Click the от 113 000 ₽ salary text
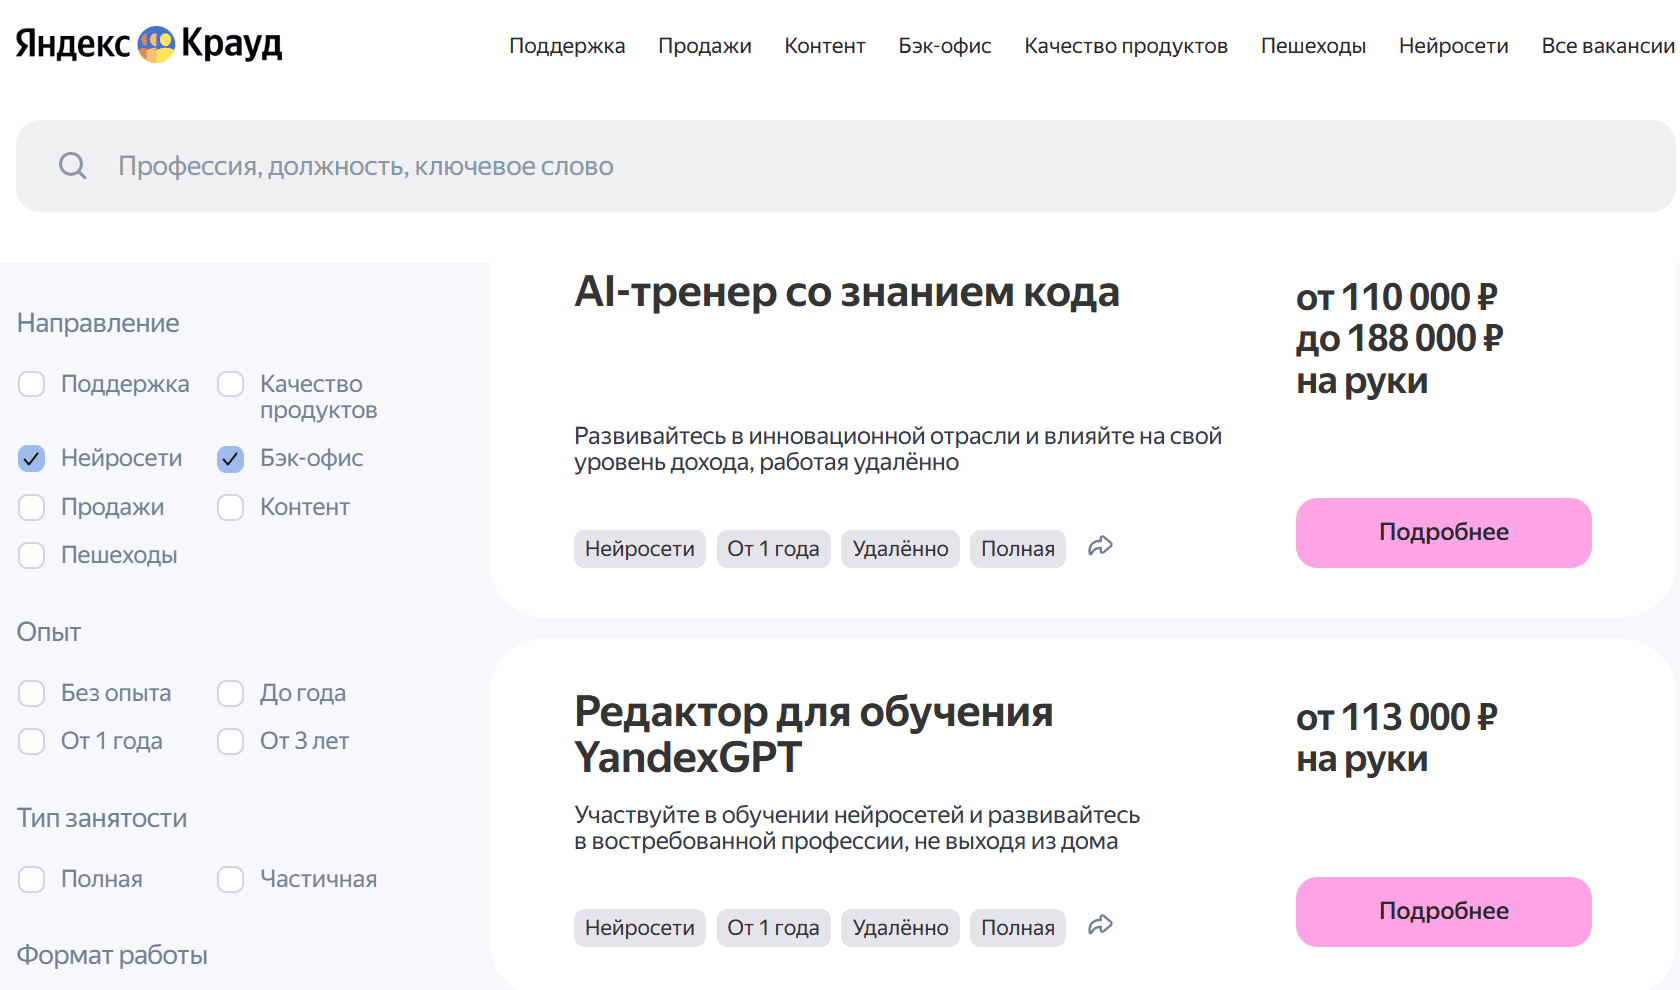The height and width of the screenshot is (990, 1680). [x=1397, y=718]
